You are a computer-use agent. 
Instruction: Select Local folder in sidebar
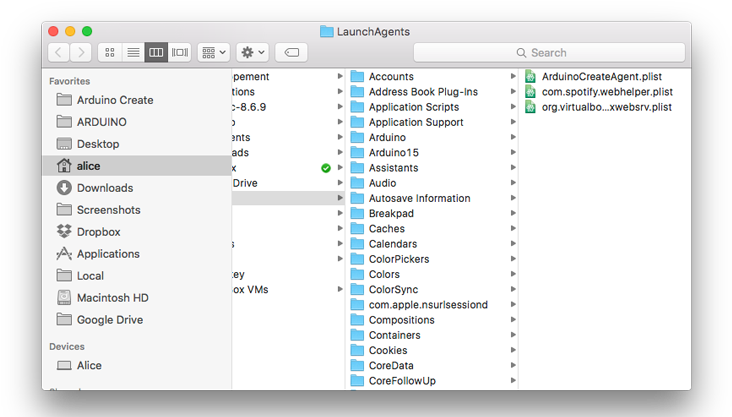click(137, 276)
